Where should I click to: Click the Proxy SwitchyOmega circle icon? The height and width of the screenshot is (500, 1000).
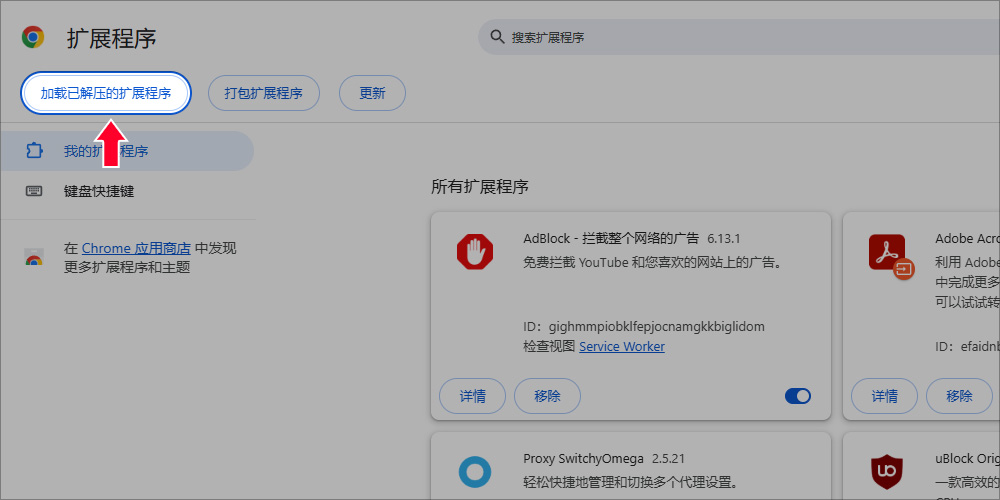[x=475, y=473]
